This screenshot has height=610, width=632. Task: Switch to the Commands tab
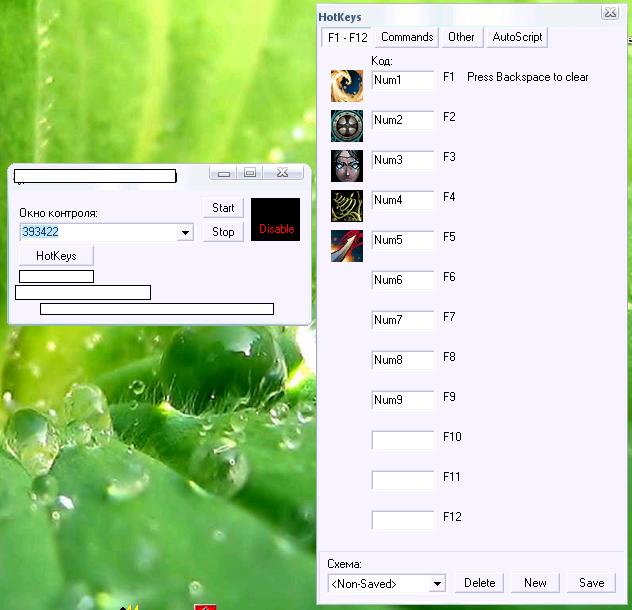click(407, 37)
